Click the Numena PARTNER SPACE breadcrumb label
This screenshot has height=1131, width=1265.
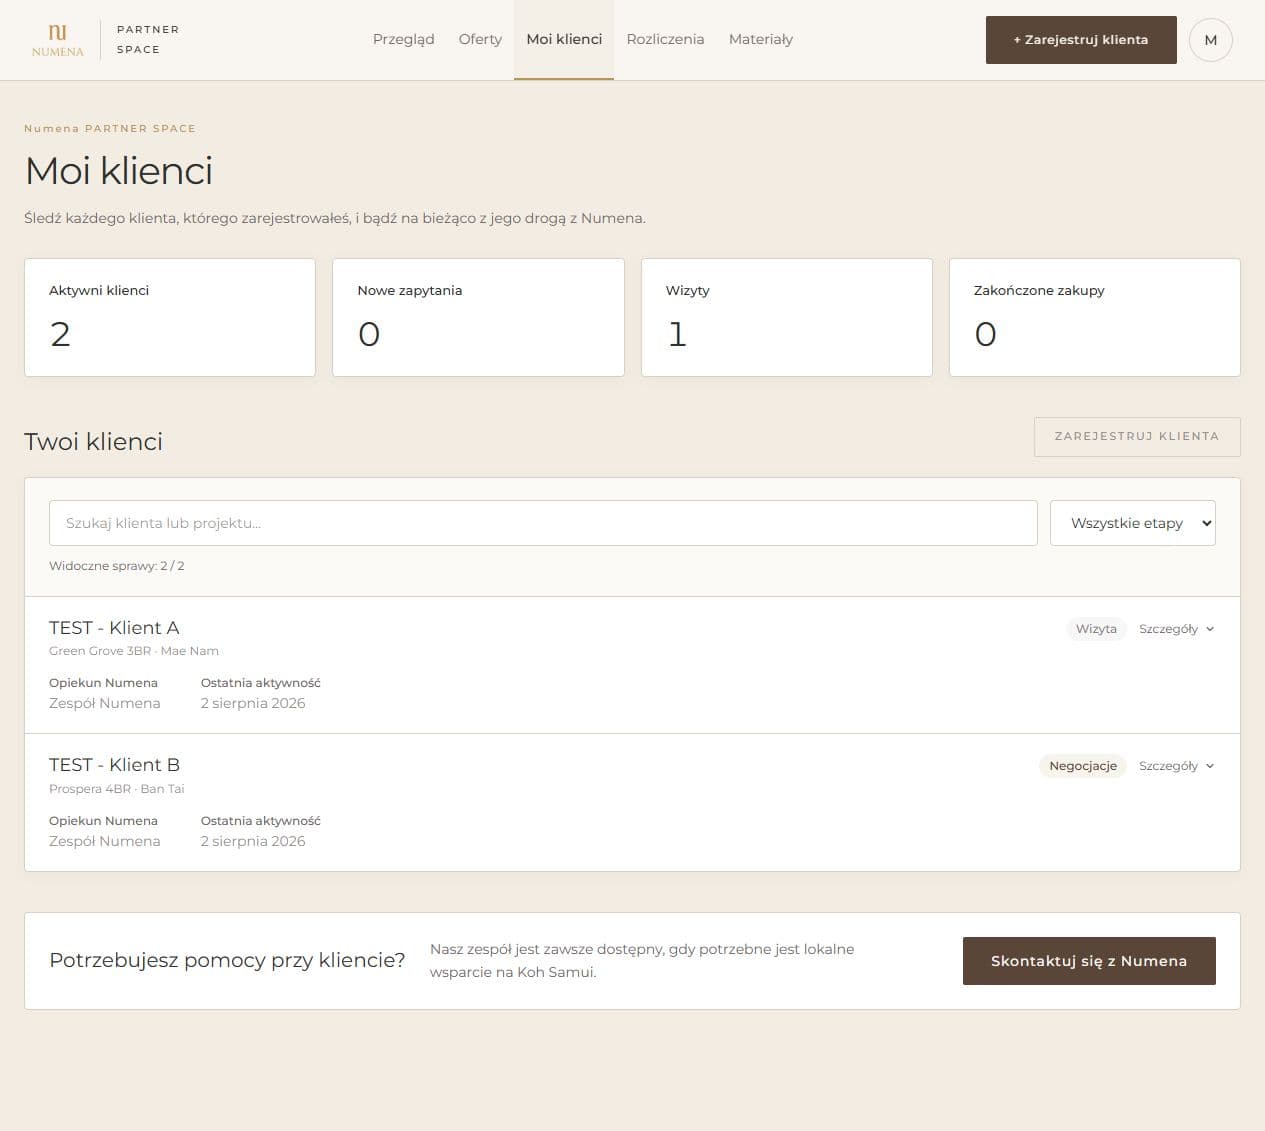click(110, 128)
